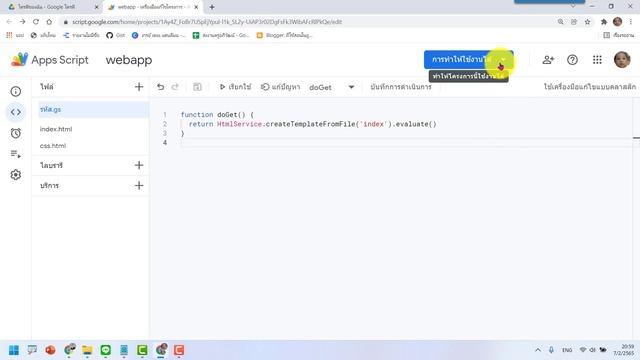Open File Explorer from taskbar
The height and width of the screenshot is (360, 640).
87,350
